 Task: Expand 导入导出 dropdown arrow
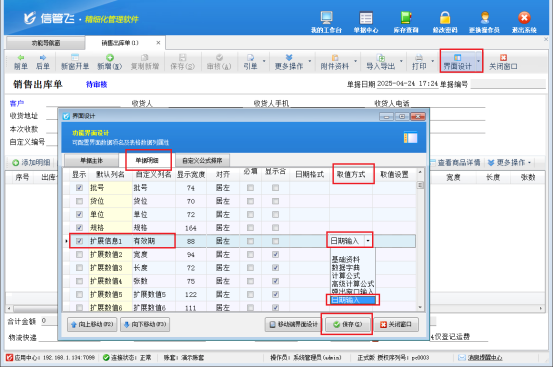coord(401,61)
